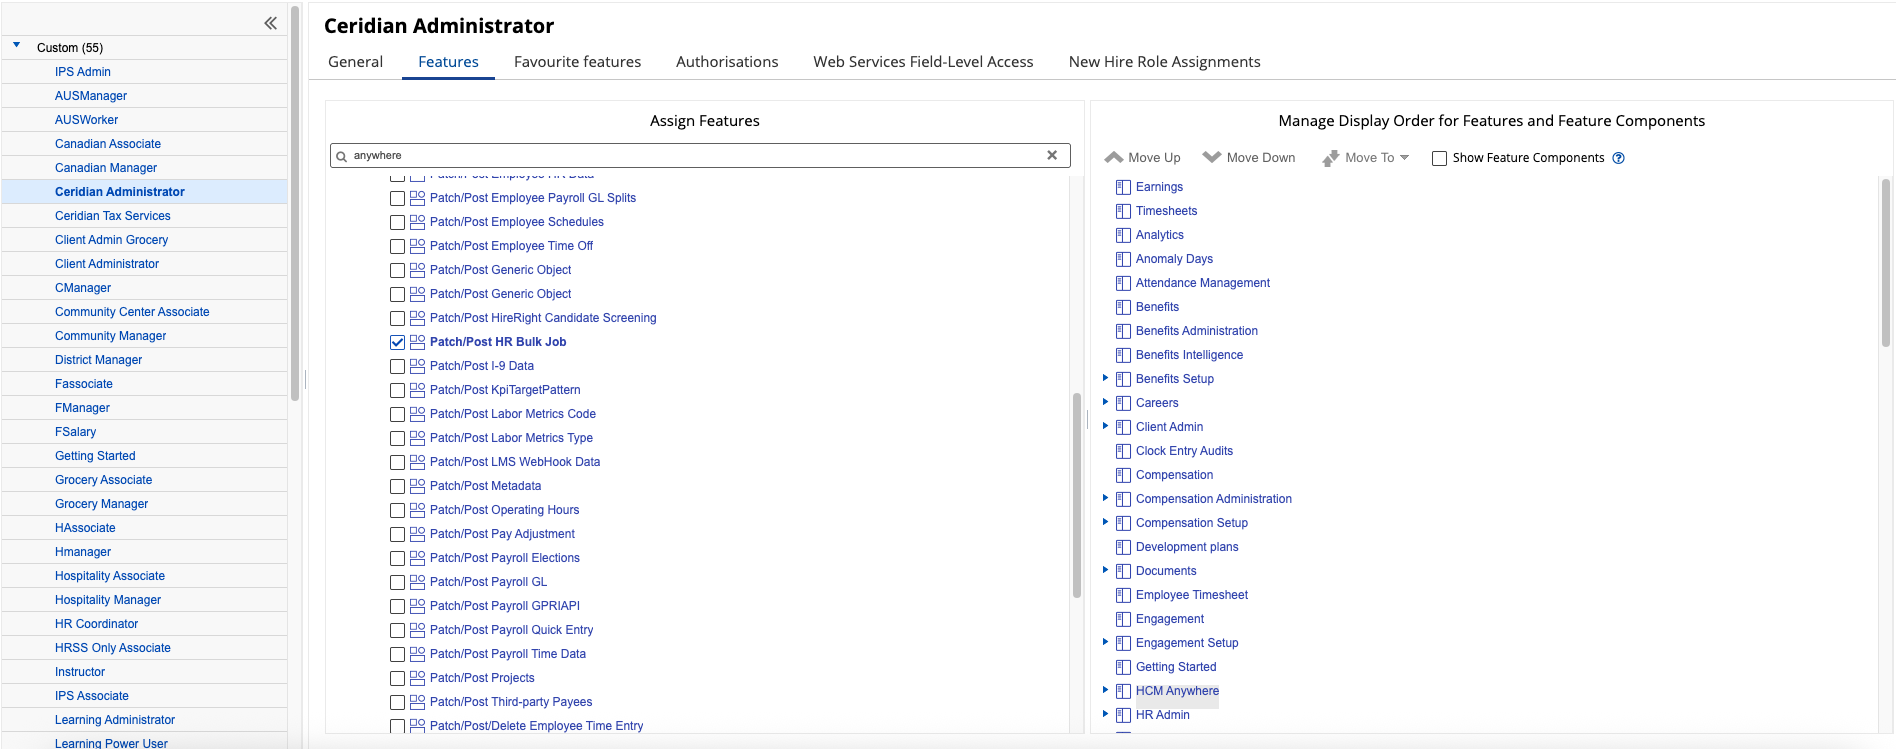Viewport: 1896px width, 749px height.
Task: Click feature icon beside Development plans
Action: 1123,547
